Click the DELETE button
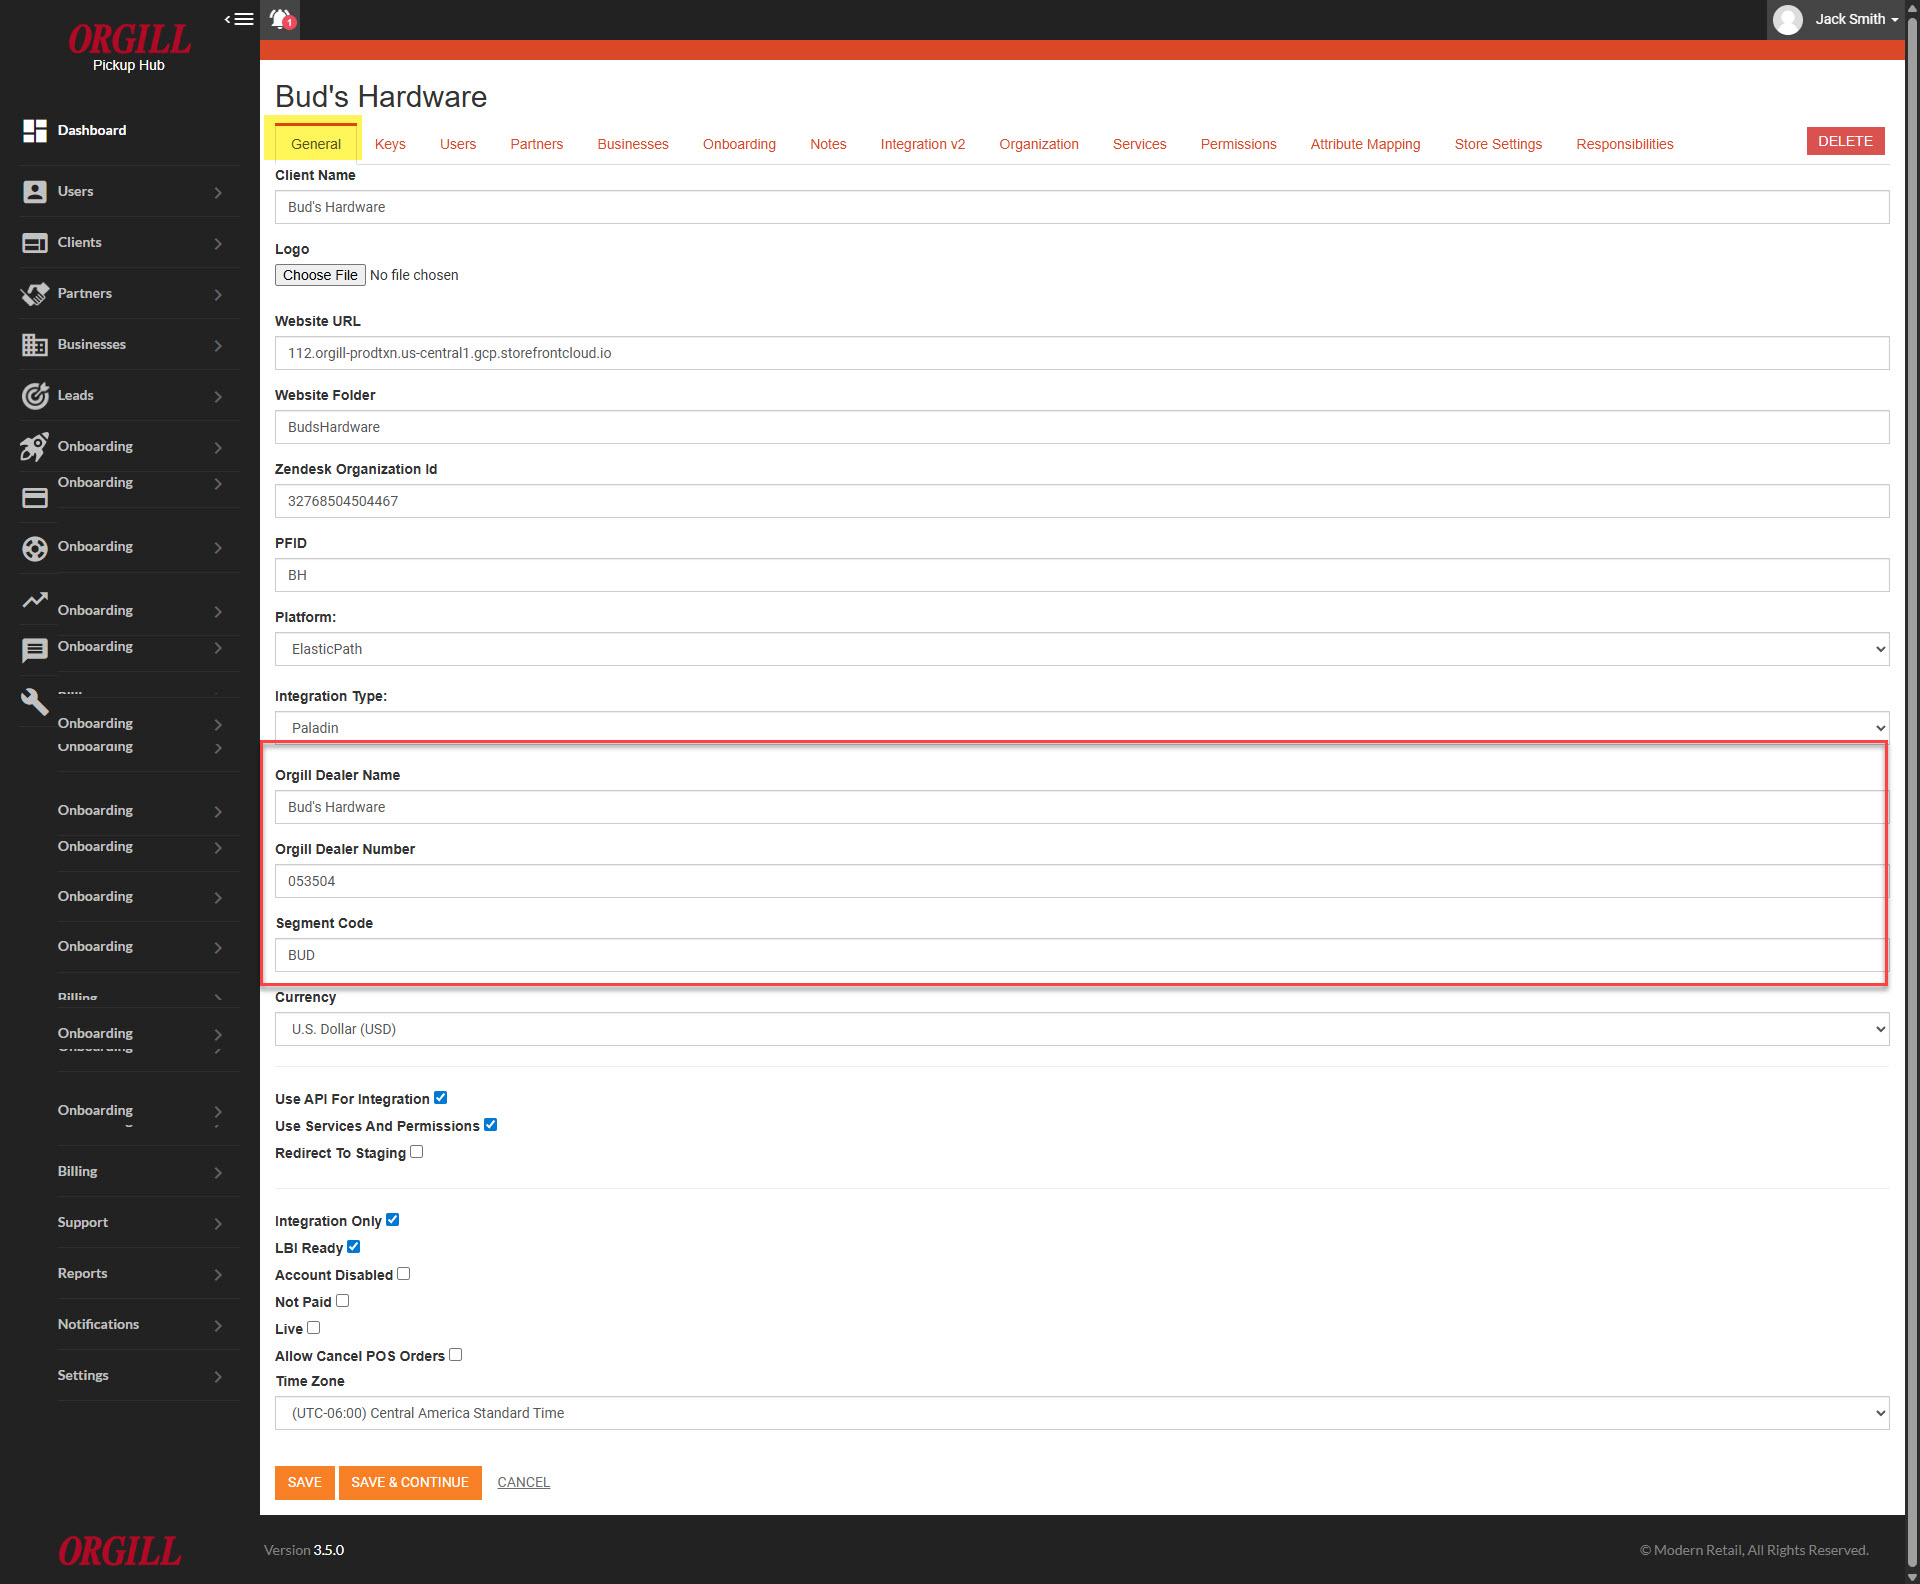 click(x=1845, y=141)
